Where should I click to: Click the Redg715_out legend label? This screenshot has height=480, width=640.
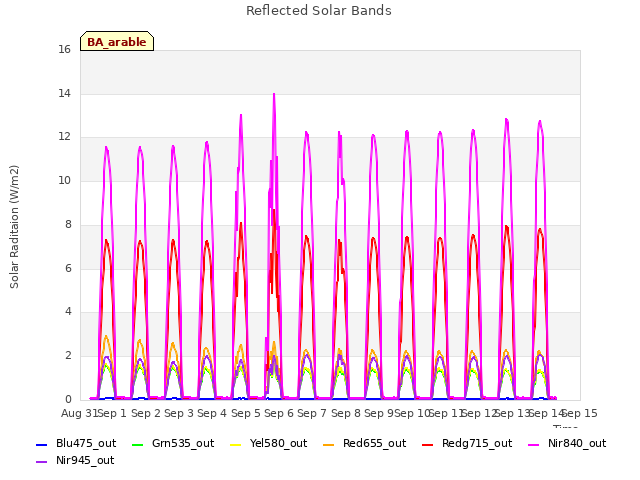477,443
